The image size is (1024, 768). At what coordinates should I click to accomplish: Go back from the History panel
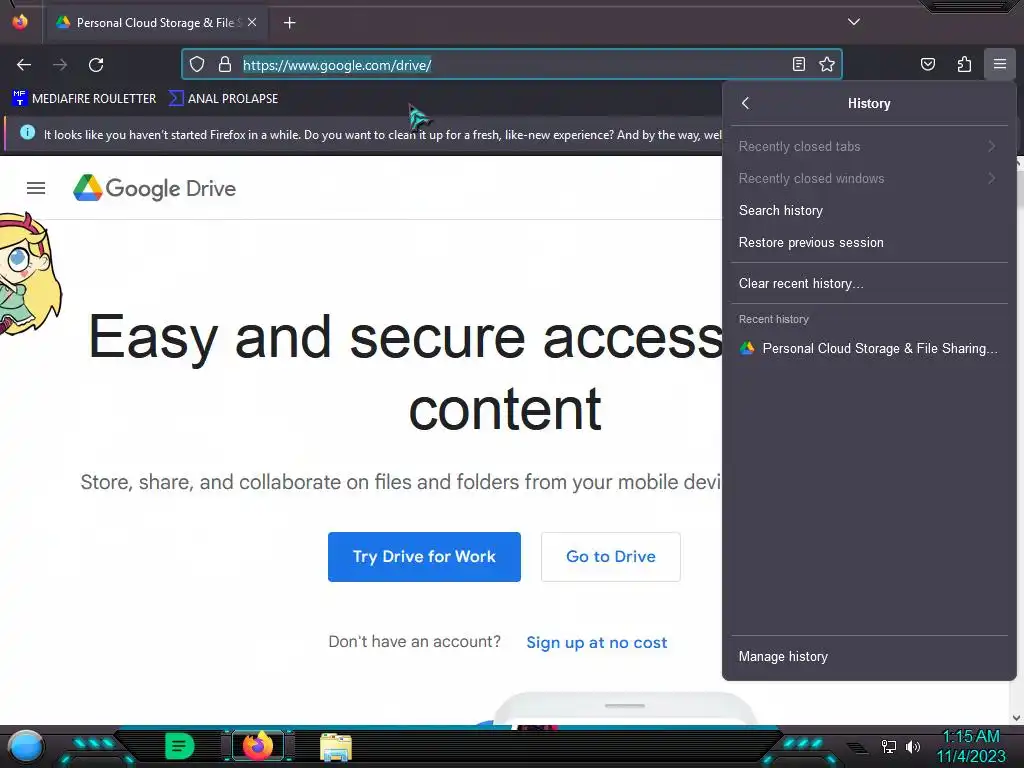coord(746,103)
